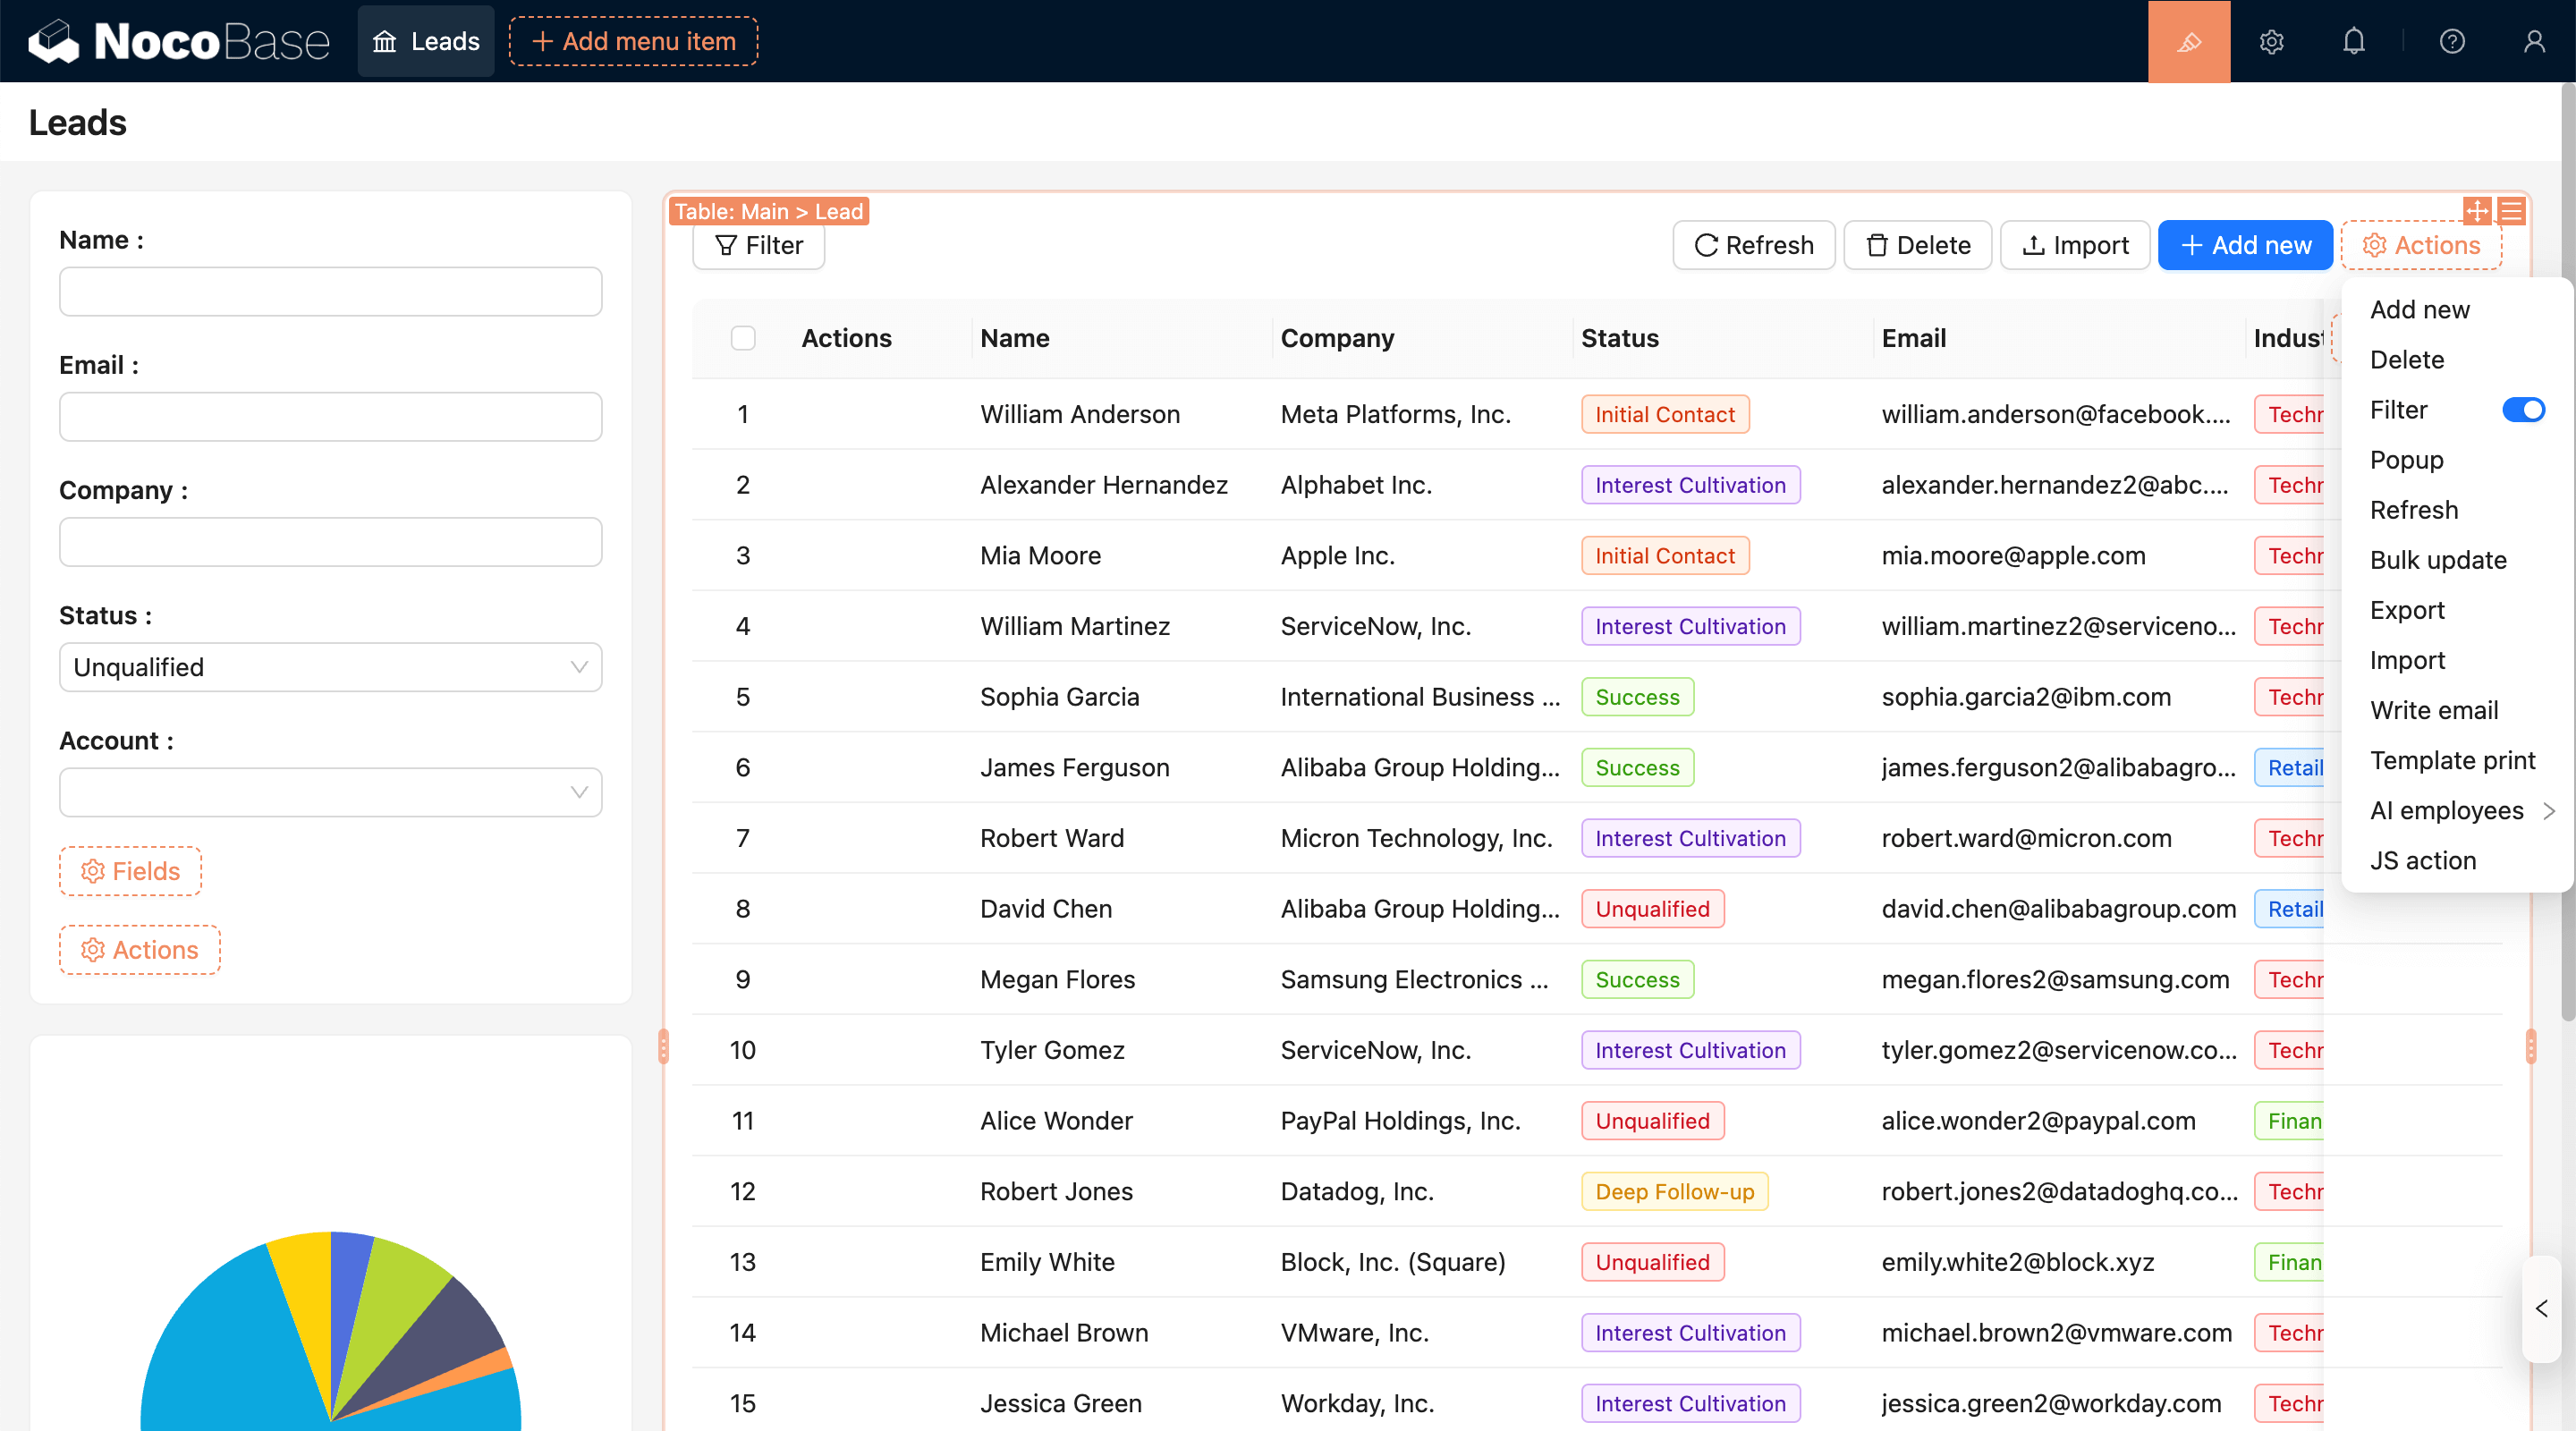
Task: Click Add menu item button
Action: coord(633,41)
